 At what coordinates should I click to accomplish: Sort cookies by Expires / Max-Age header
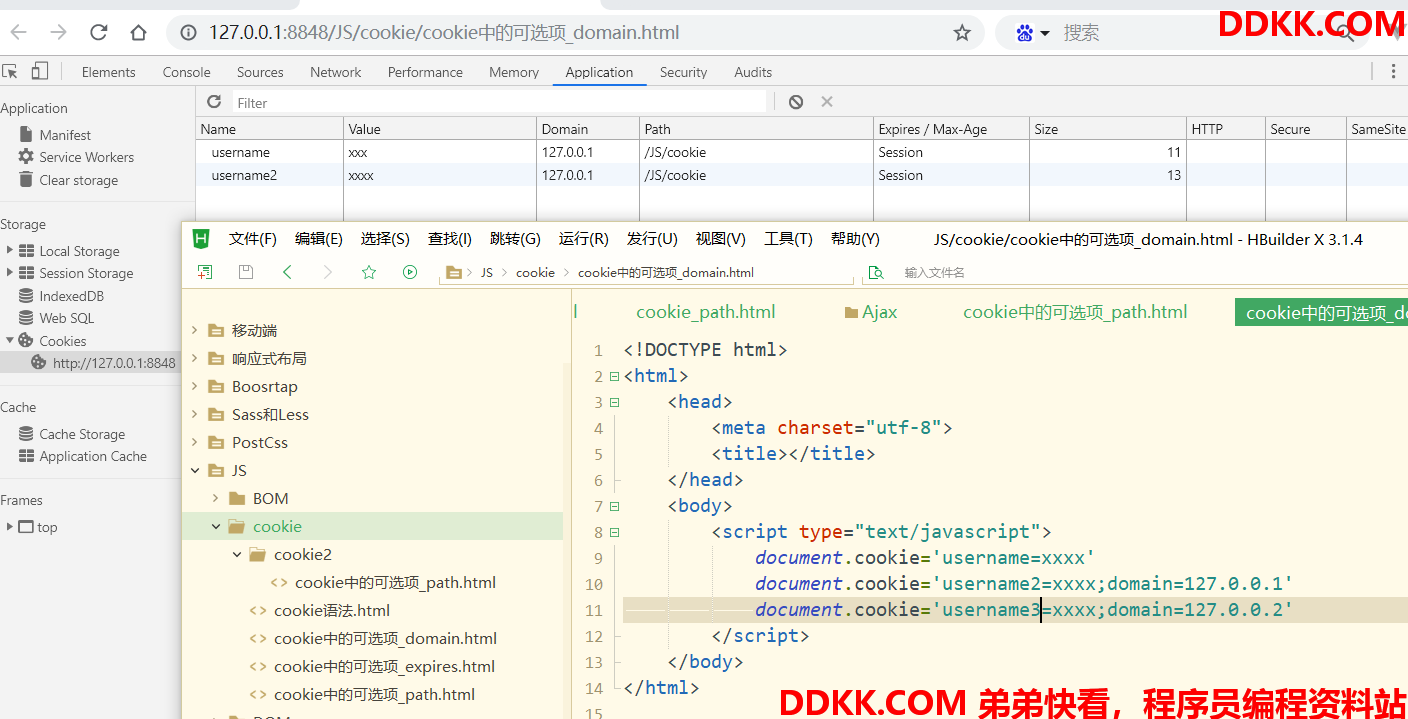[951, 129]
